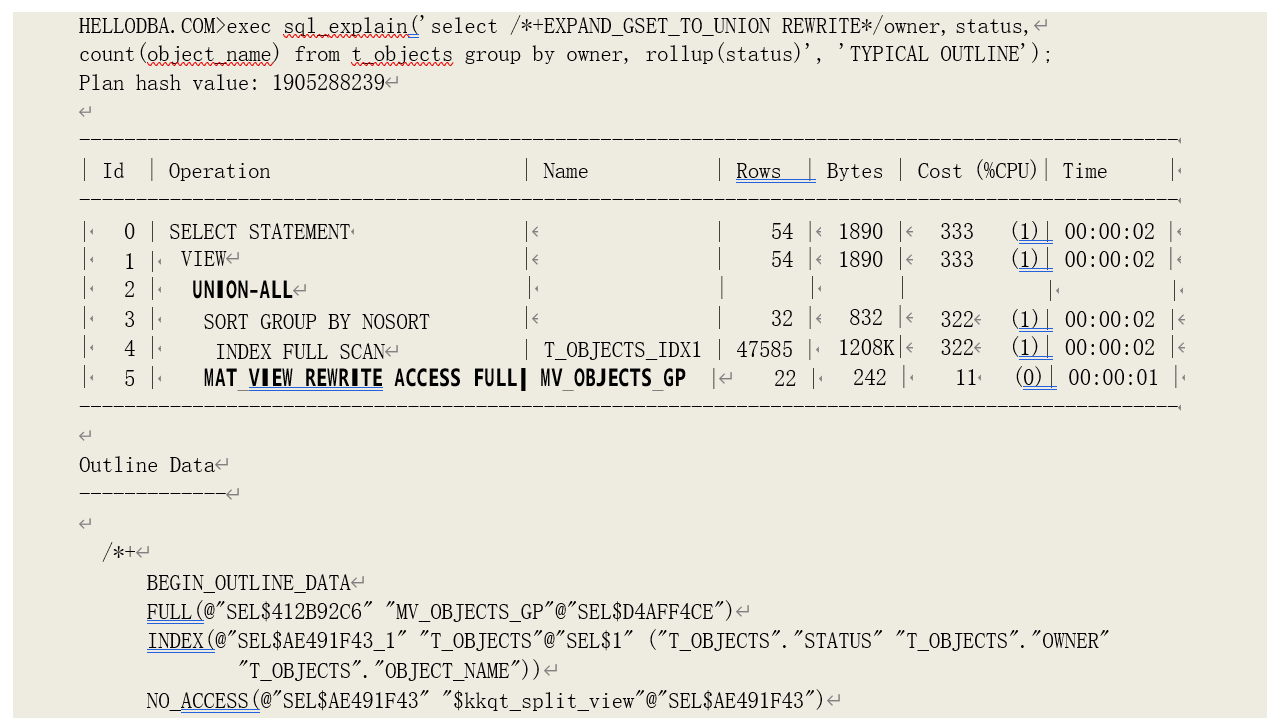Screen dimensions: 1274x726
Task: Click the Id column header
Action: pyautogui.click(x=114, y=171)
